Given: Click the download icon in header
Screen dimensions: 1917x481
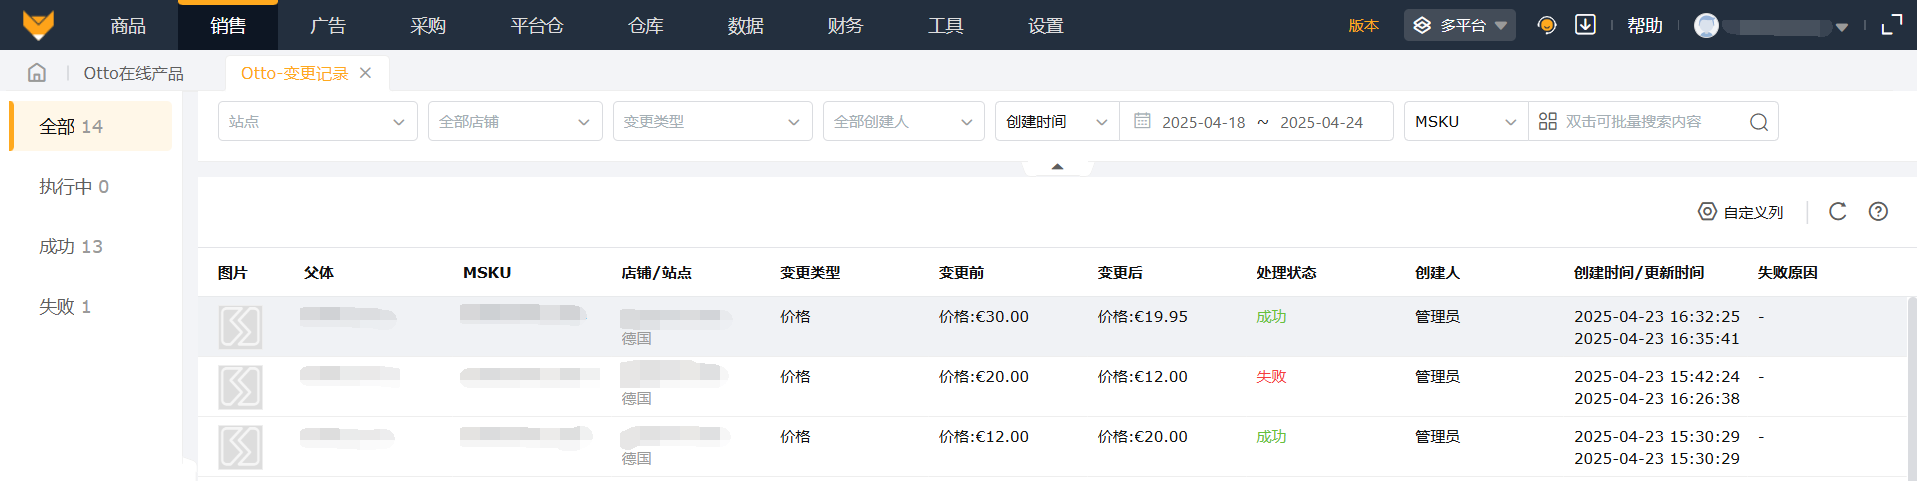Looking at the screenshot, I should pos(1585,25).
